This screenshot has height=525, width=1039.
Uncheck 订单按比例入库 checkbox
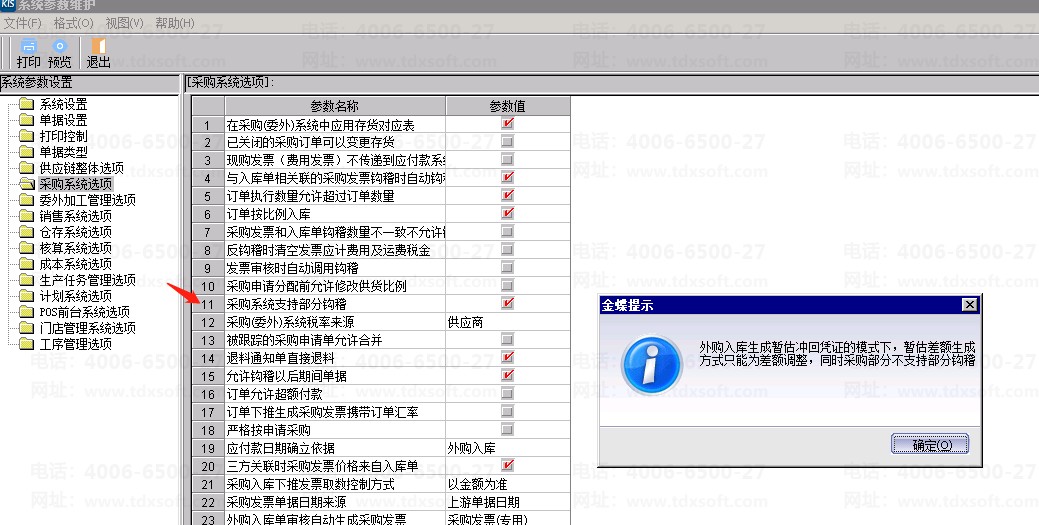pyautogui.click(x=508, y=213)
